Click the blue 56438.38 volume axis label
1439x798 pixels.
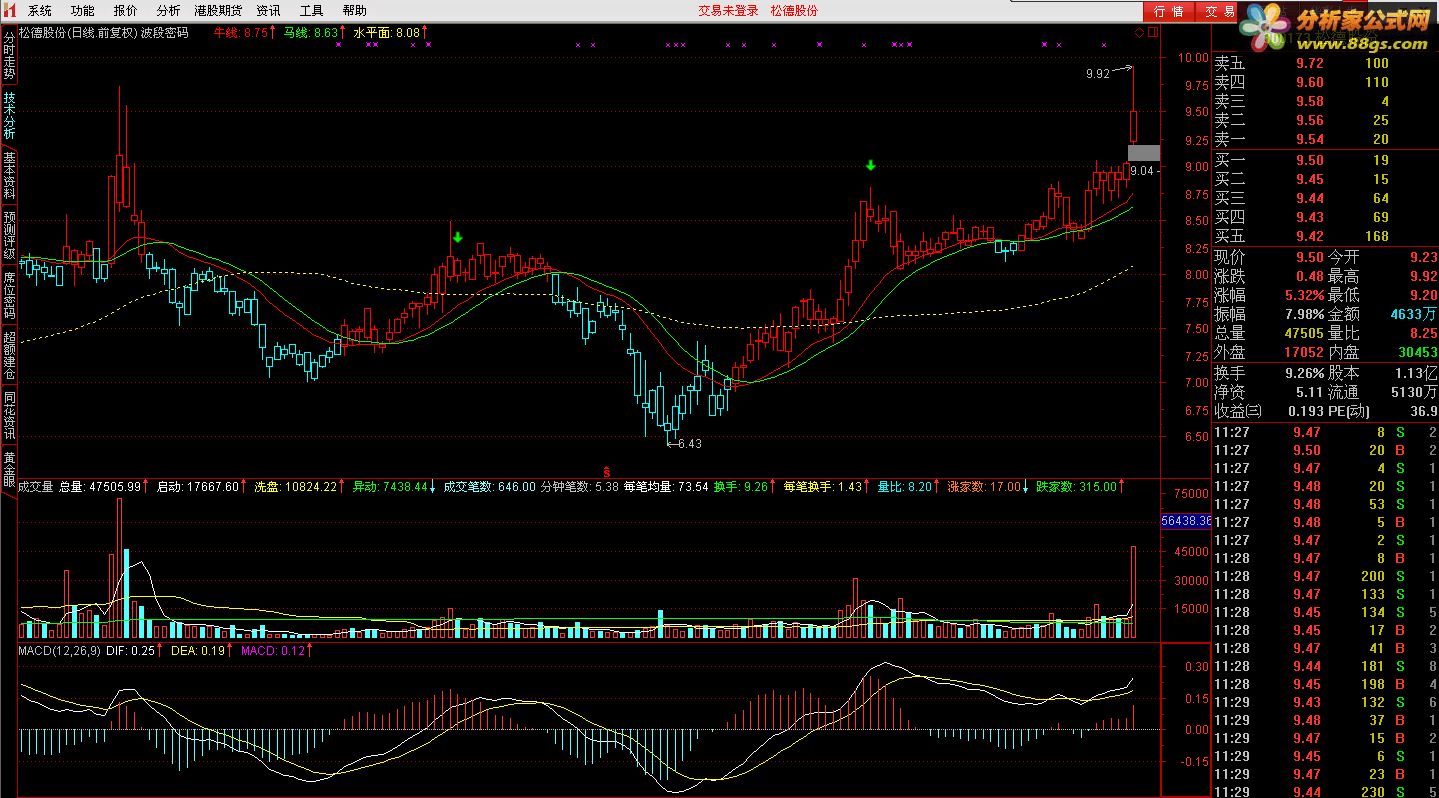1186,521
